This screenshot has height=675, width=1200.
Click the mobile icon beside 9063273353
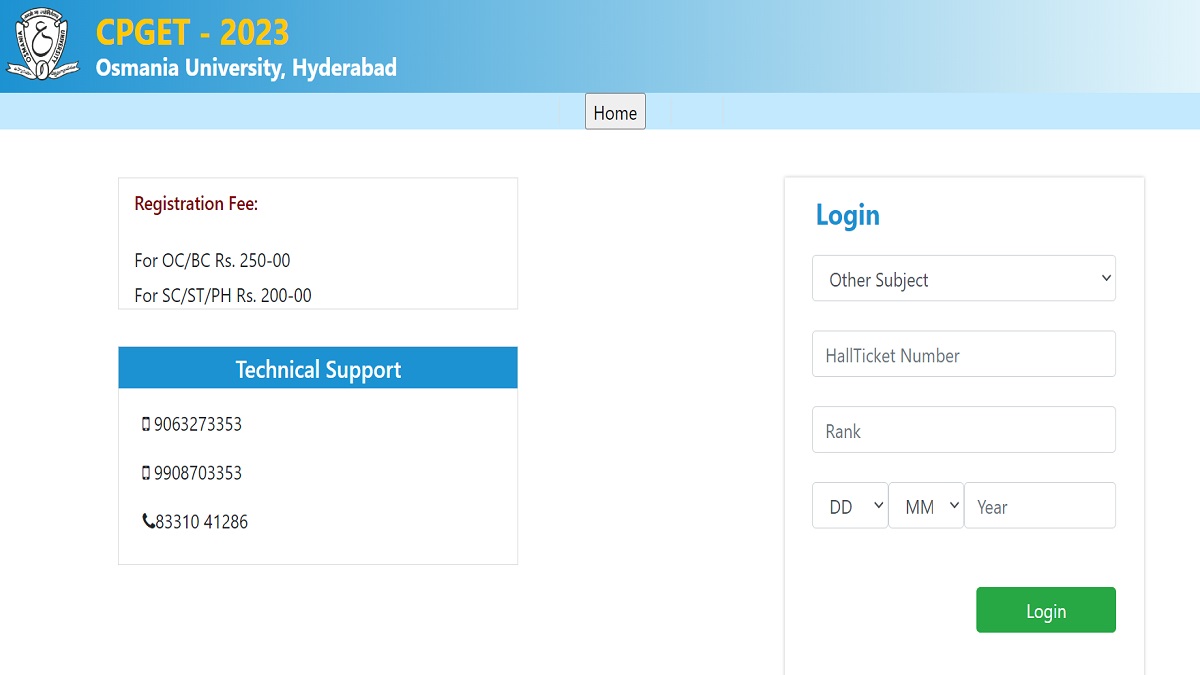coord(146,424)
